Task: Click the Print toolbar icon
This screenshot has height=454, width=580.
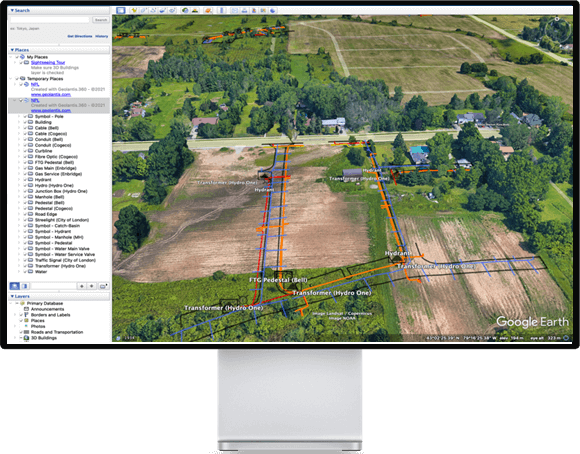Action: tap(244, 10)
